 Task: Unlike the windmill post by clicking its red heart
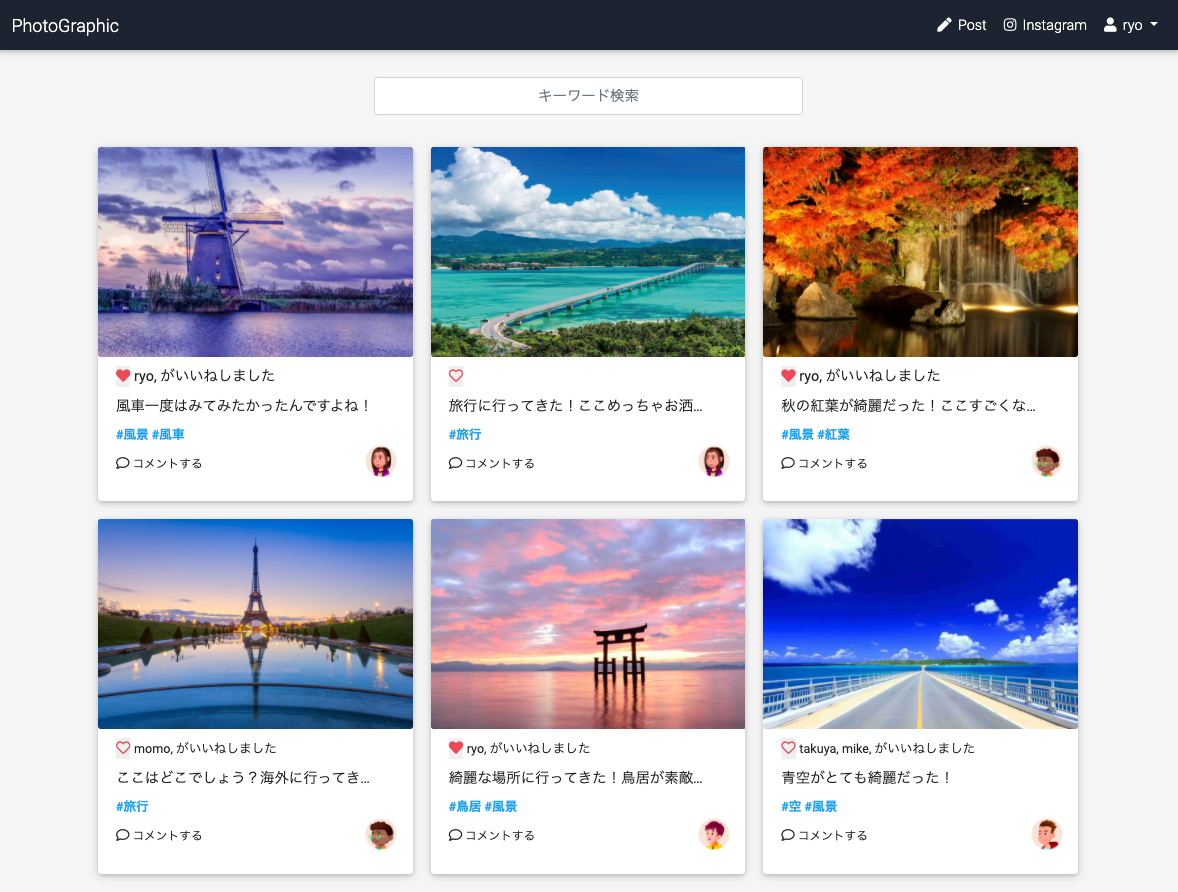(x=122, y=375)
